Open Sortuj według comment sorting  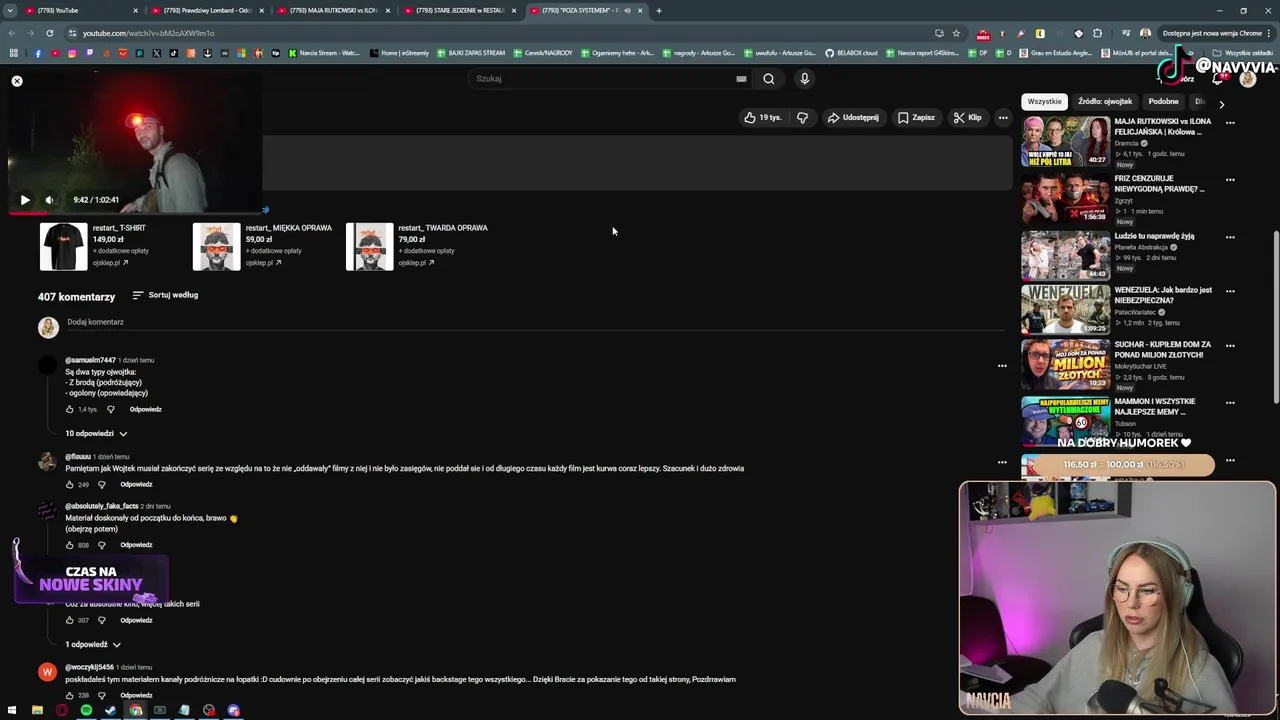tap(165, 295)
